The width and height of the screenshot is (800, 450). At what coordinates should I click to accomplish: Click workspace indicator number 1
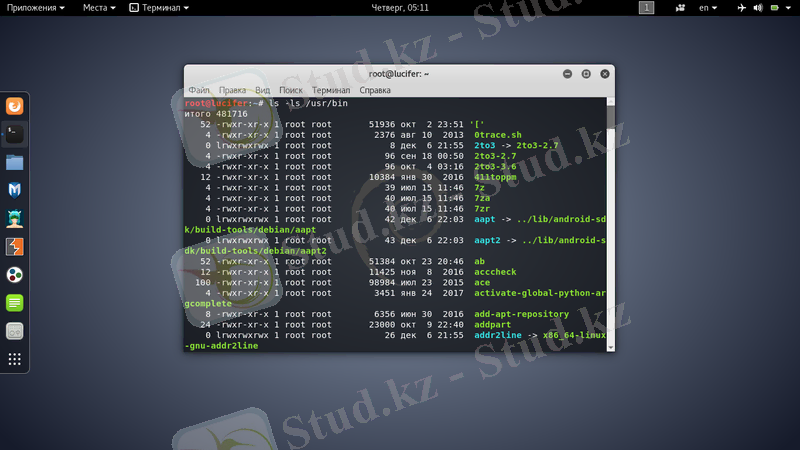tap(646, 8)
